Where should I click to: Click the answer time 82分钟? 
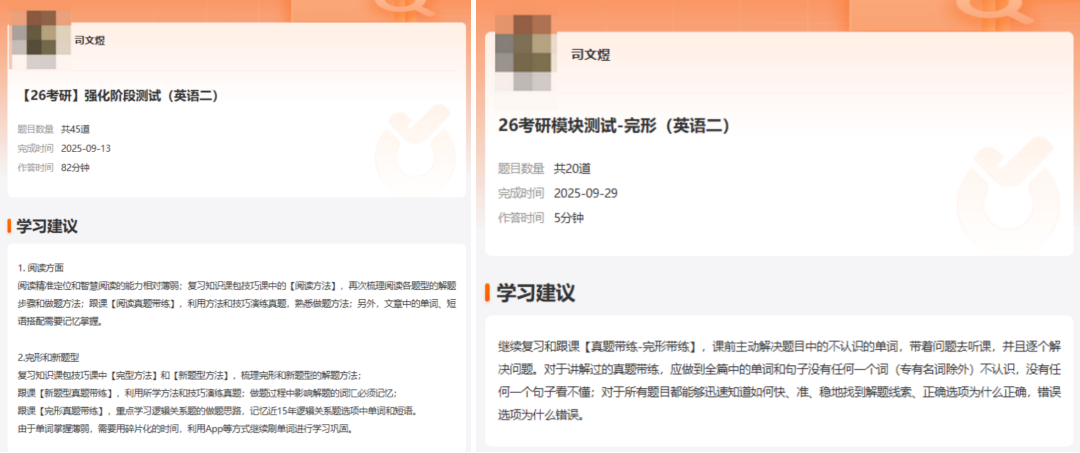(75, 167)
